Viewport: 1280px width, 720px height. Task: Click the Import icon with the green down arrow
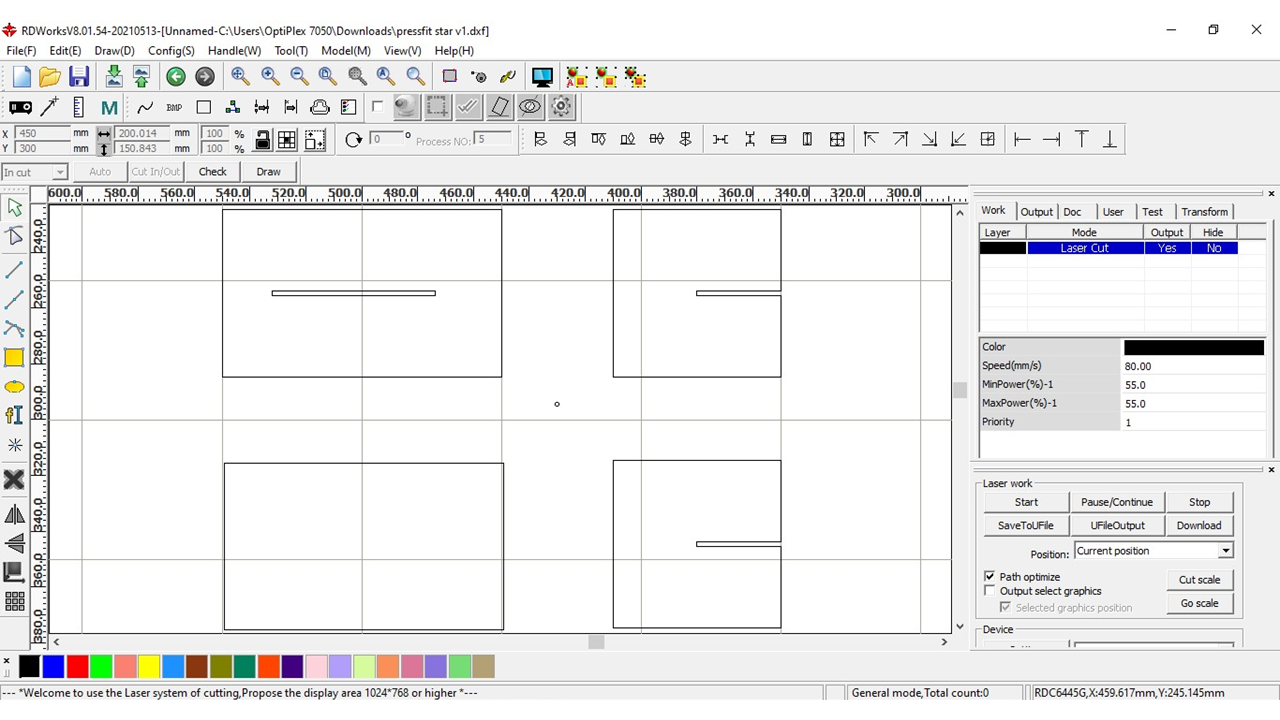point(114,77)
